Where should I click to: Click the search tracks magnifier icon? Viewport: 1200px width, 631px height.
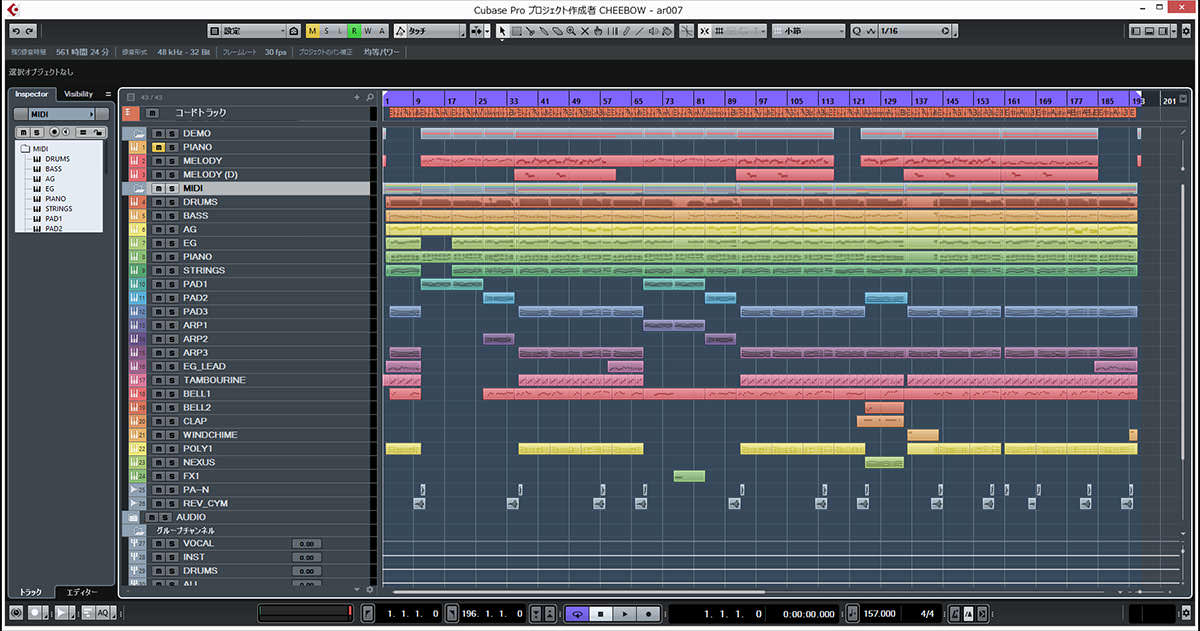pos(370,97)
